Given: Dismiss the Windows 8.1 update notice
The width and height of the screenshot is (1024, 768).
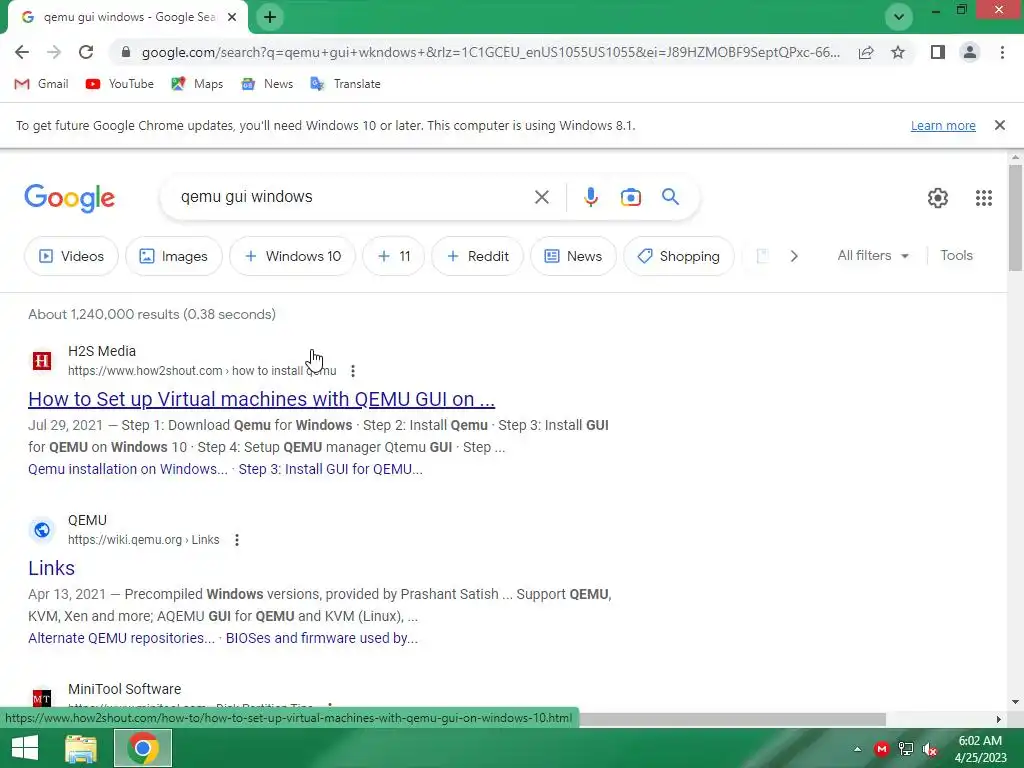Looking at the screenshot, I should tap(999, 125).
